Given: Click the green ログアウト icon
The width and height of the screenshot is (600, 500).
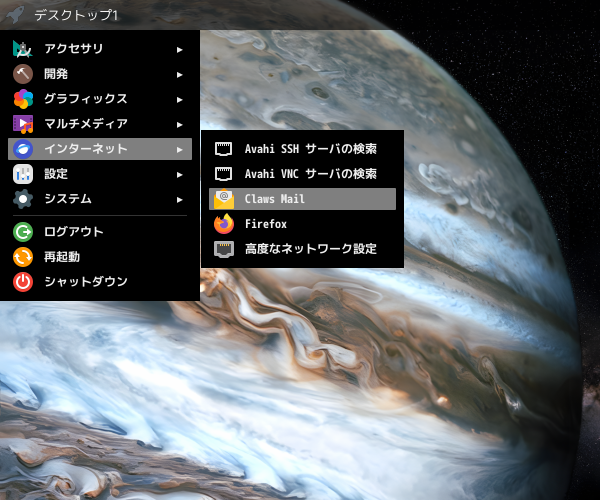Looking at the screenshot, I should (x=23, y=232).
